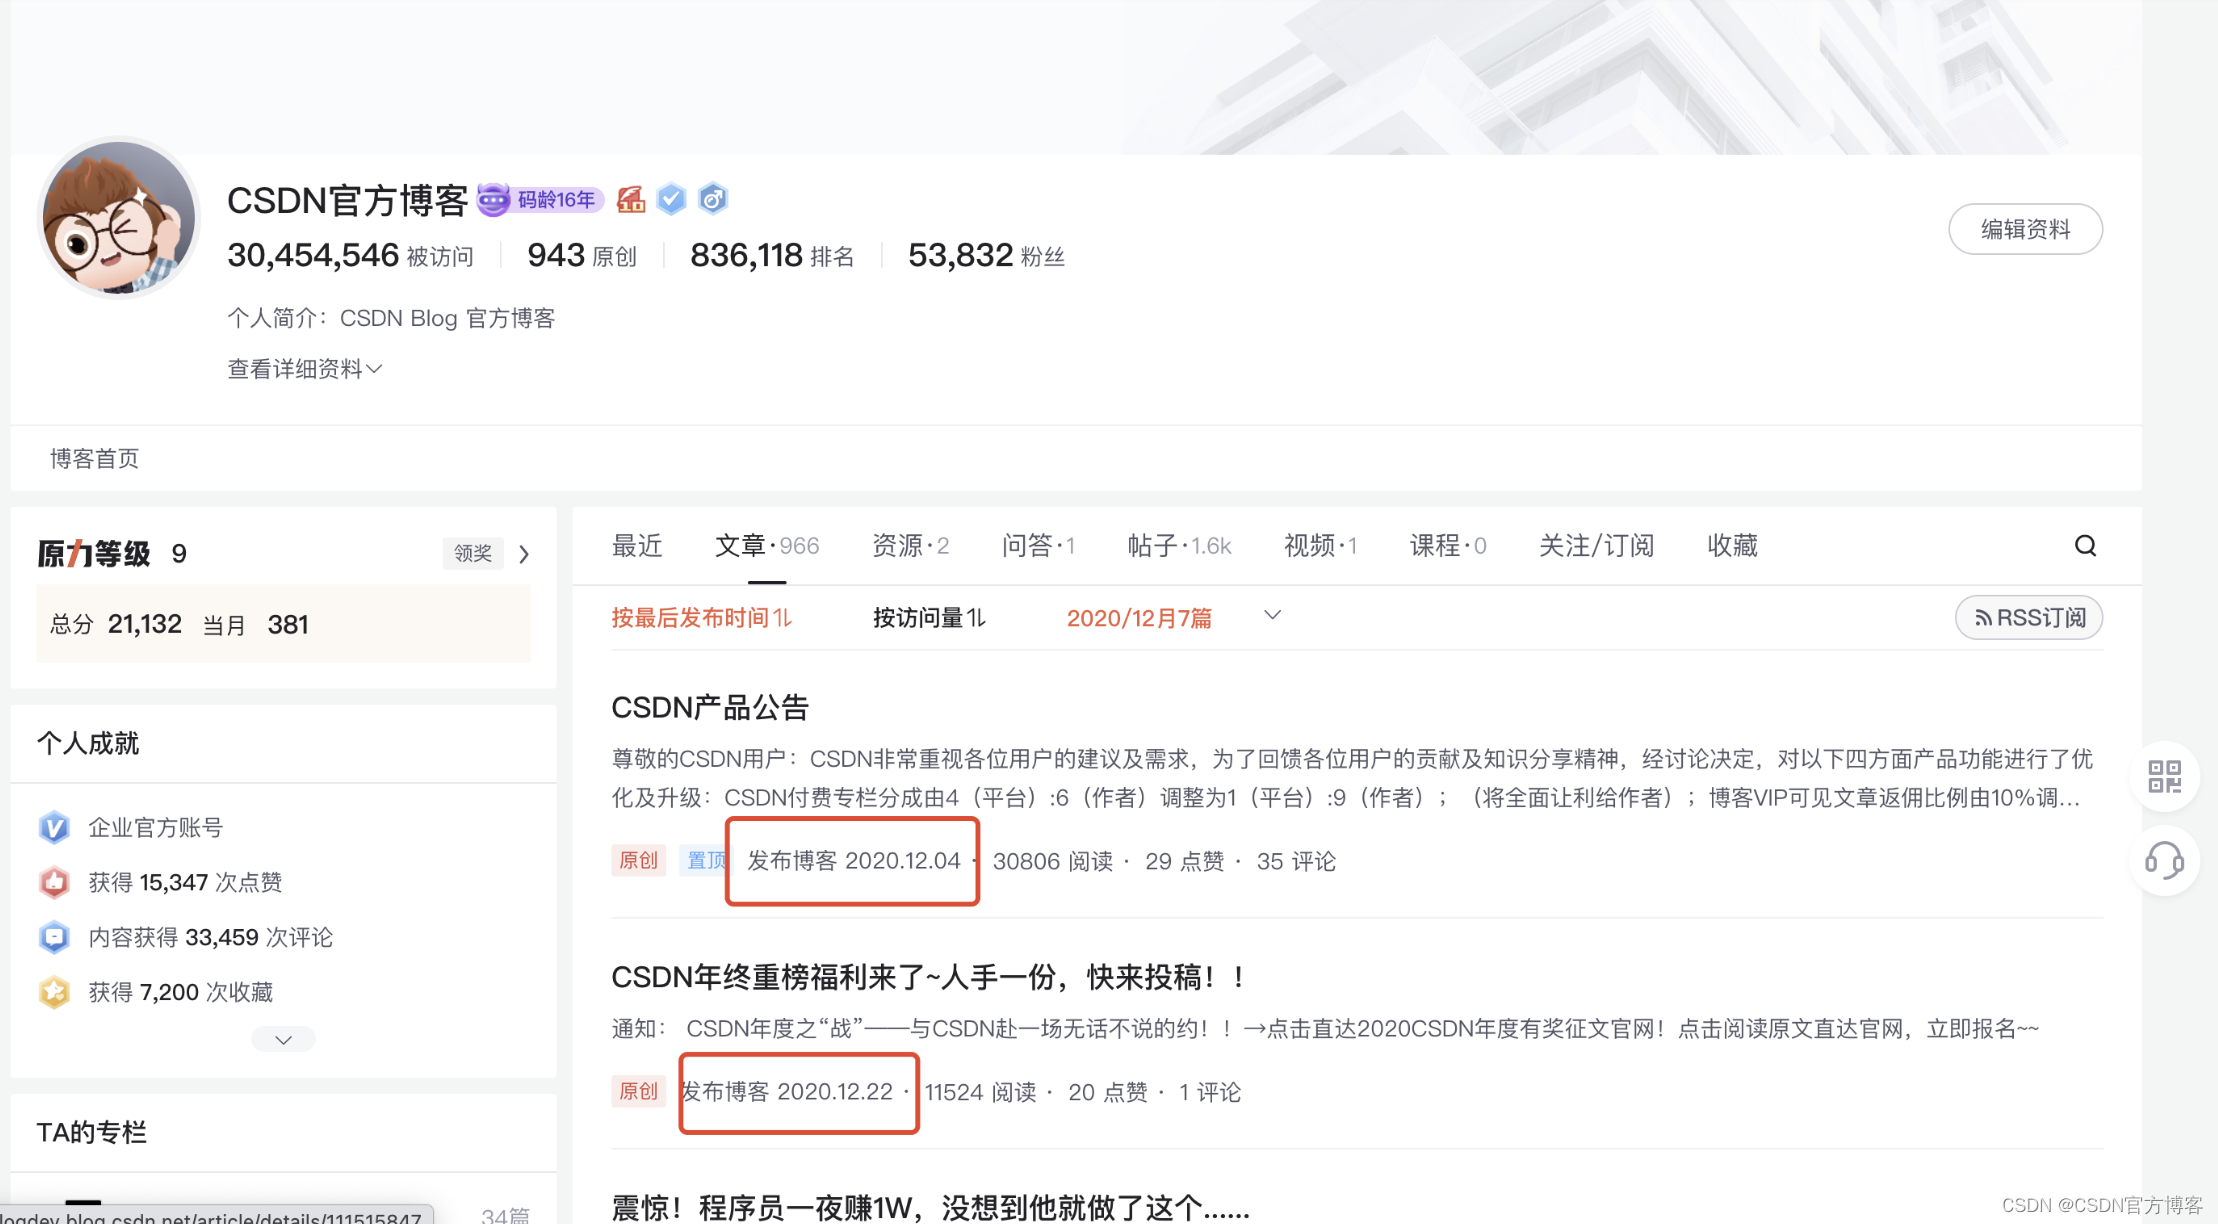This screenshot has width=2218, height=1224.
Task: Click the 企业官方账号 V shield icon
Action: click(54, 827)
